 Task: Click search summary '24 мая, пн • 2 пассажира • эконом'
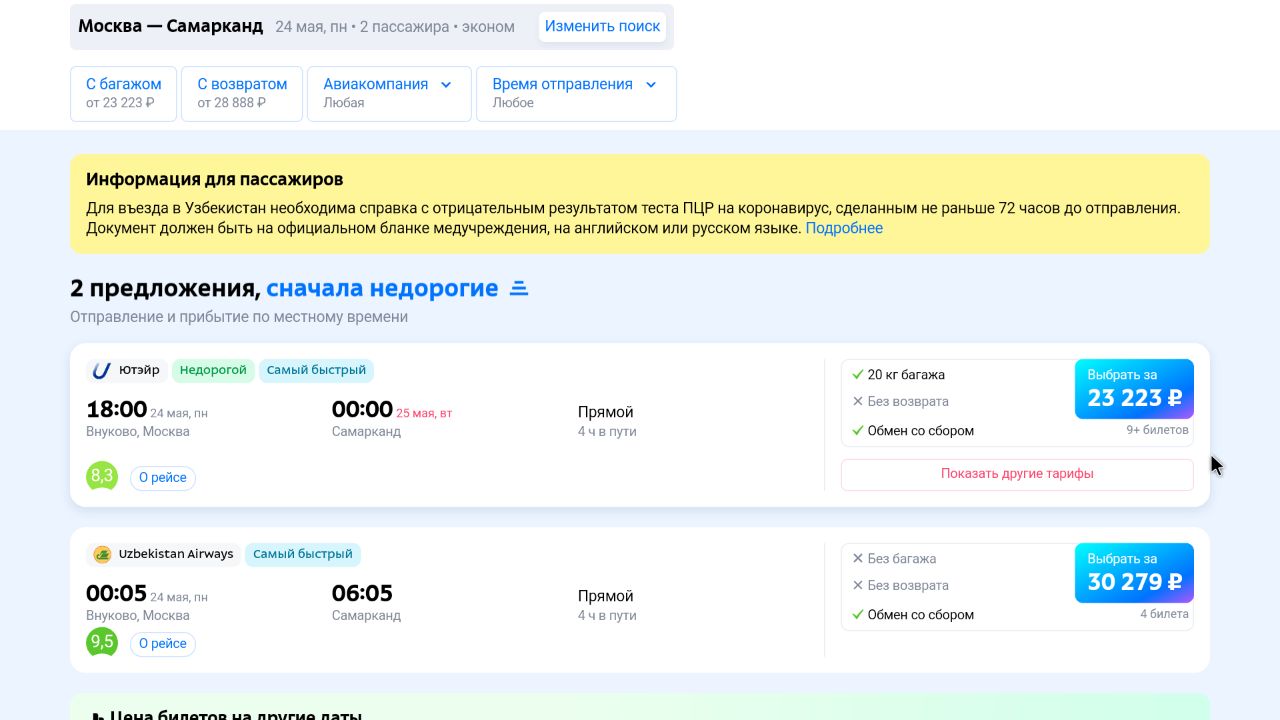pyautogui.click(x=395, y=27)
